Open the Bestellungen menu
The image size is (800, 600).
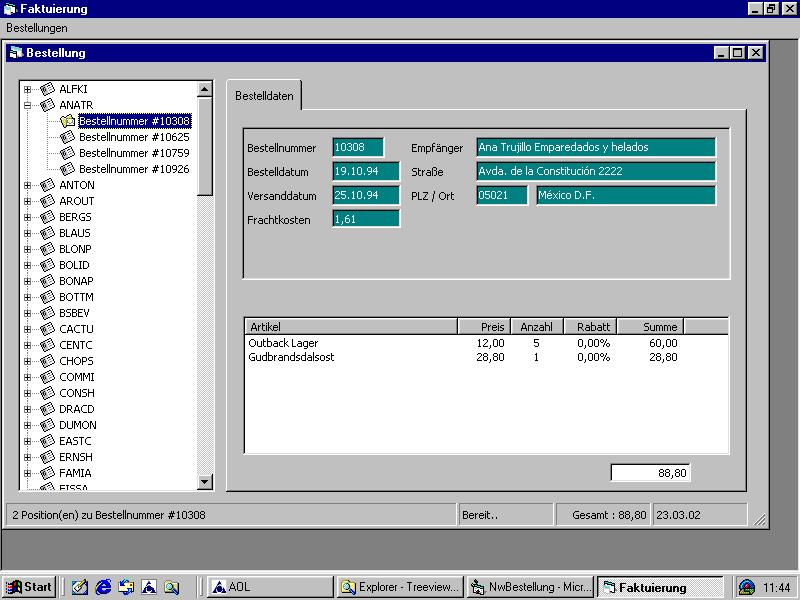(37, 28)
